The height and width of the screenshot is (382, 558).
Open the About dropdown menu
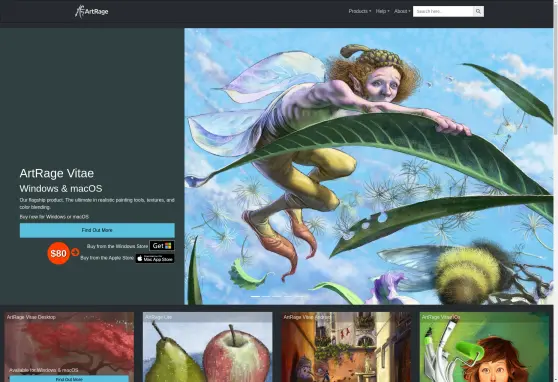pos(402,11)
